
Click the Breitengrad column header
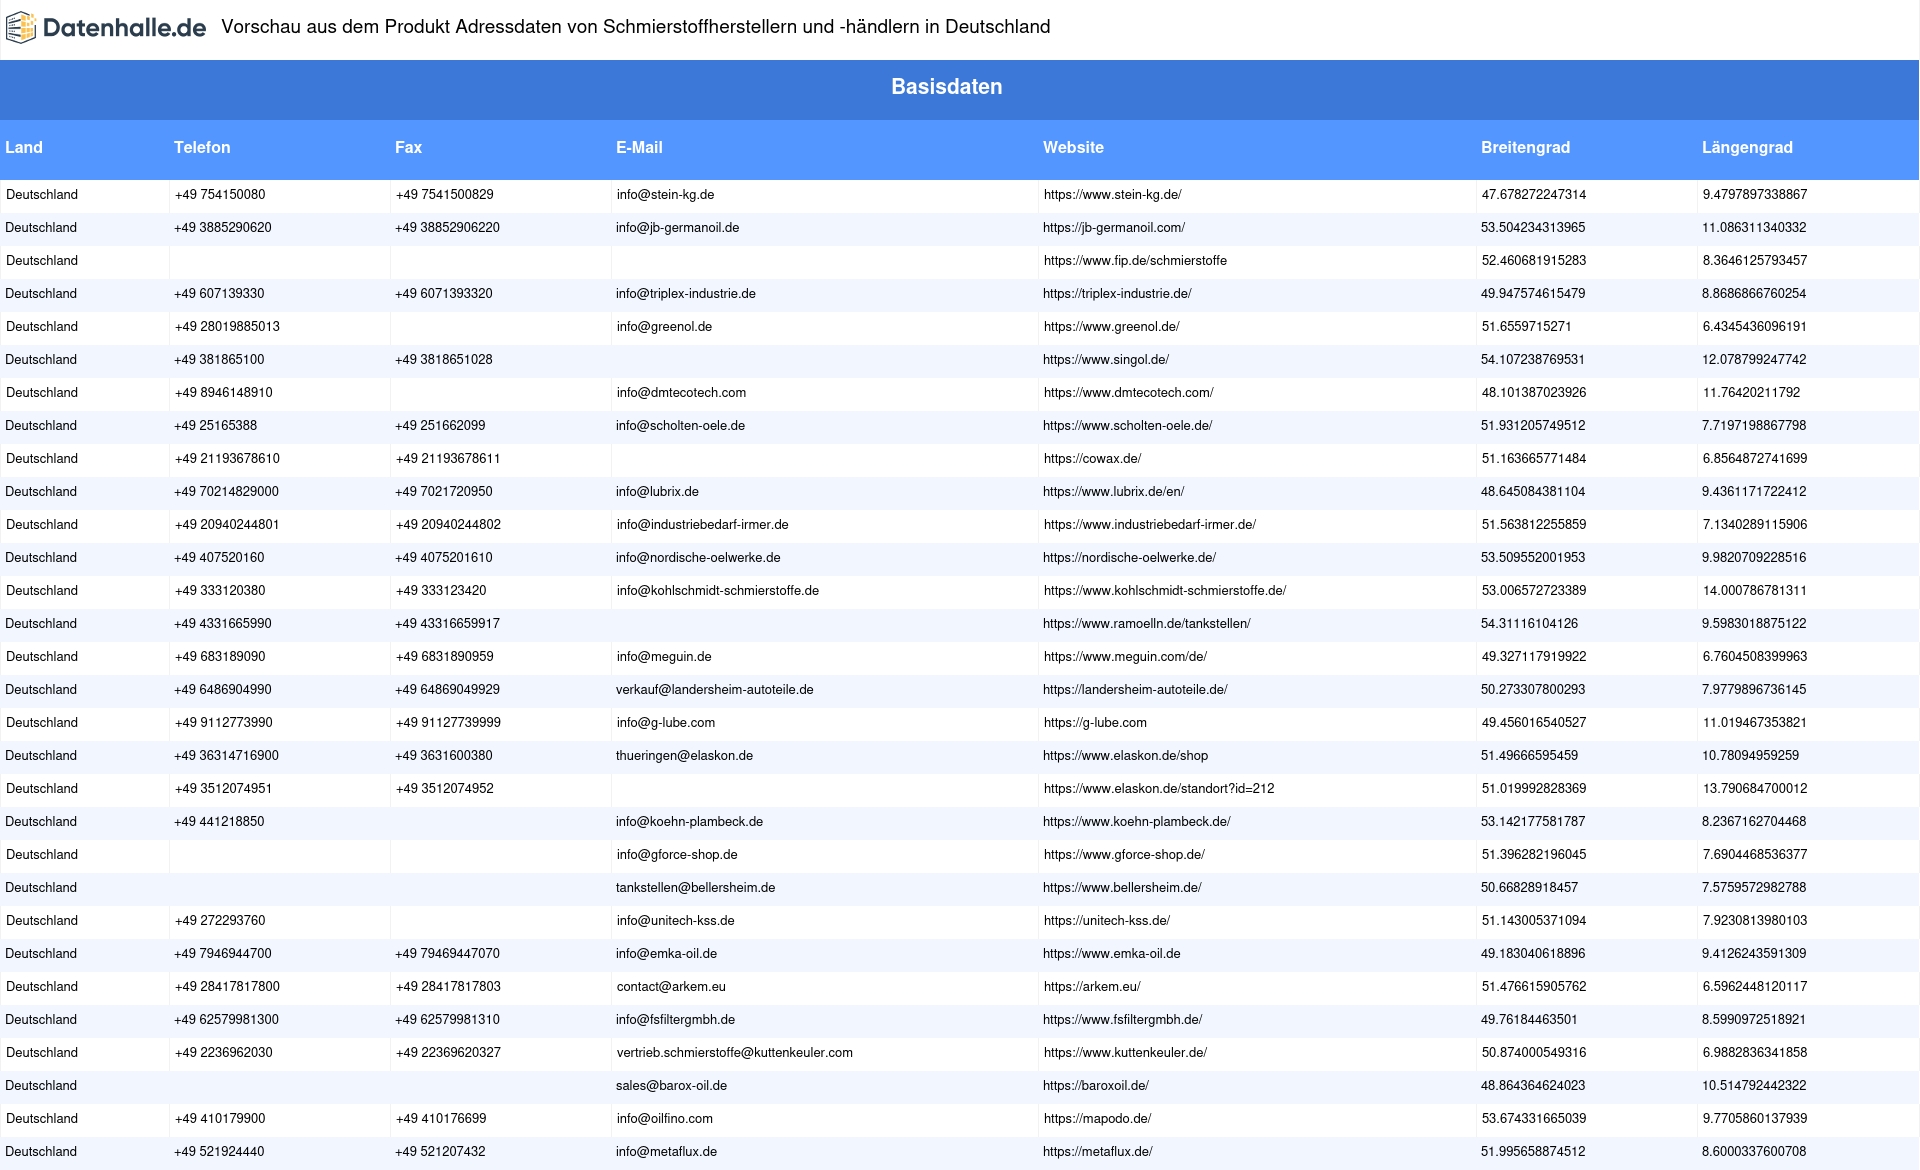pos(1525,148)
